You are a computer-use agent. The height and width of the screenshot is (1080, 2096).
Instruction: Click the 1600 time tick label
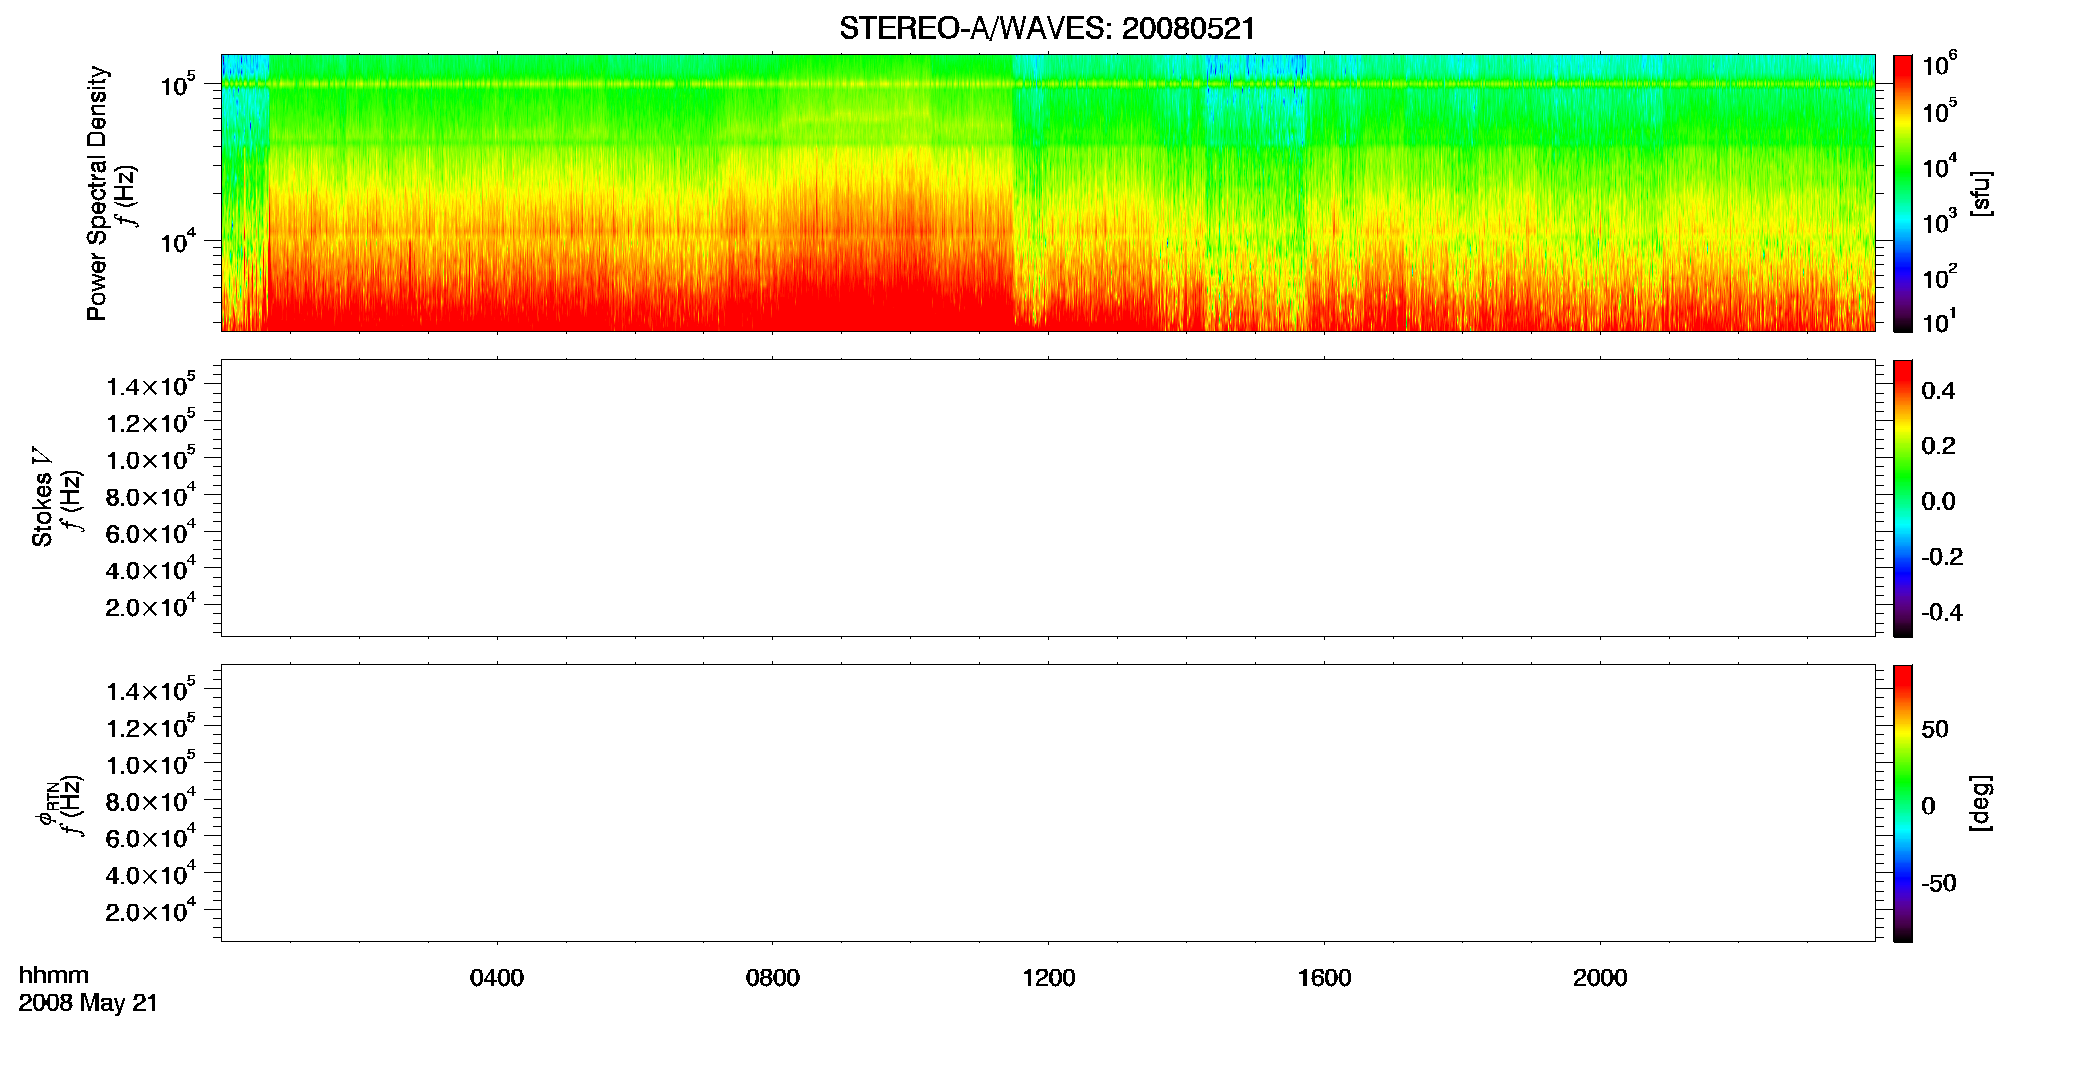1325,978
